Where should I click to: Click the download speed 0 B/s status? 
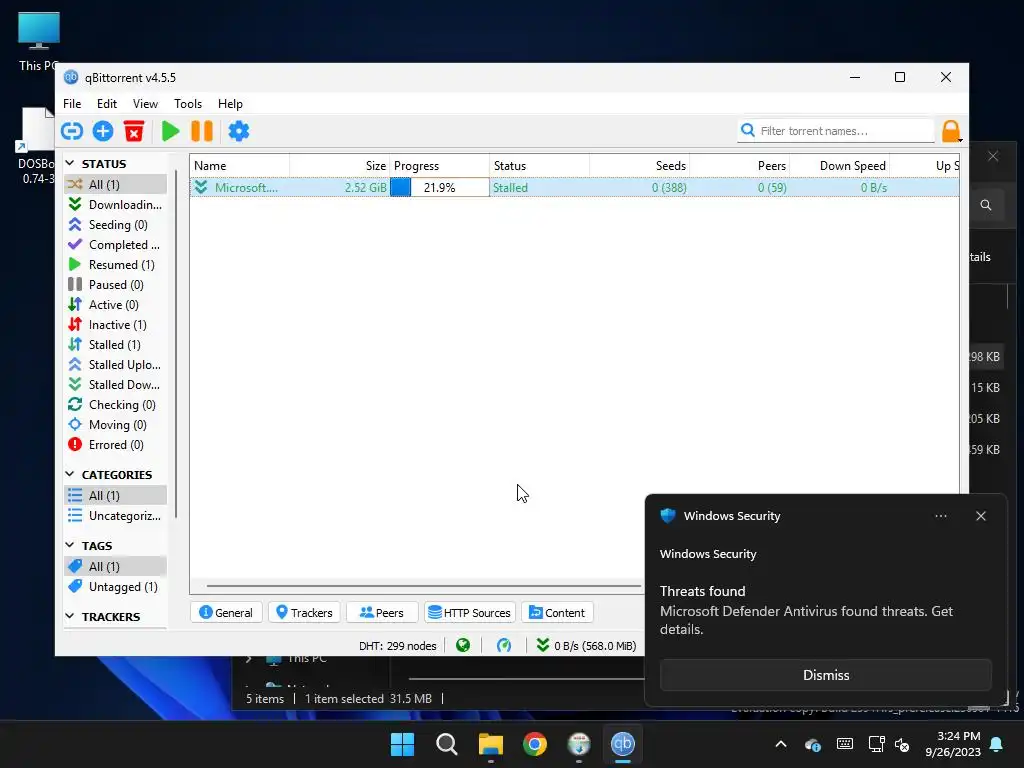pyautogui.click(x=586, y=646)
